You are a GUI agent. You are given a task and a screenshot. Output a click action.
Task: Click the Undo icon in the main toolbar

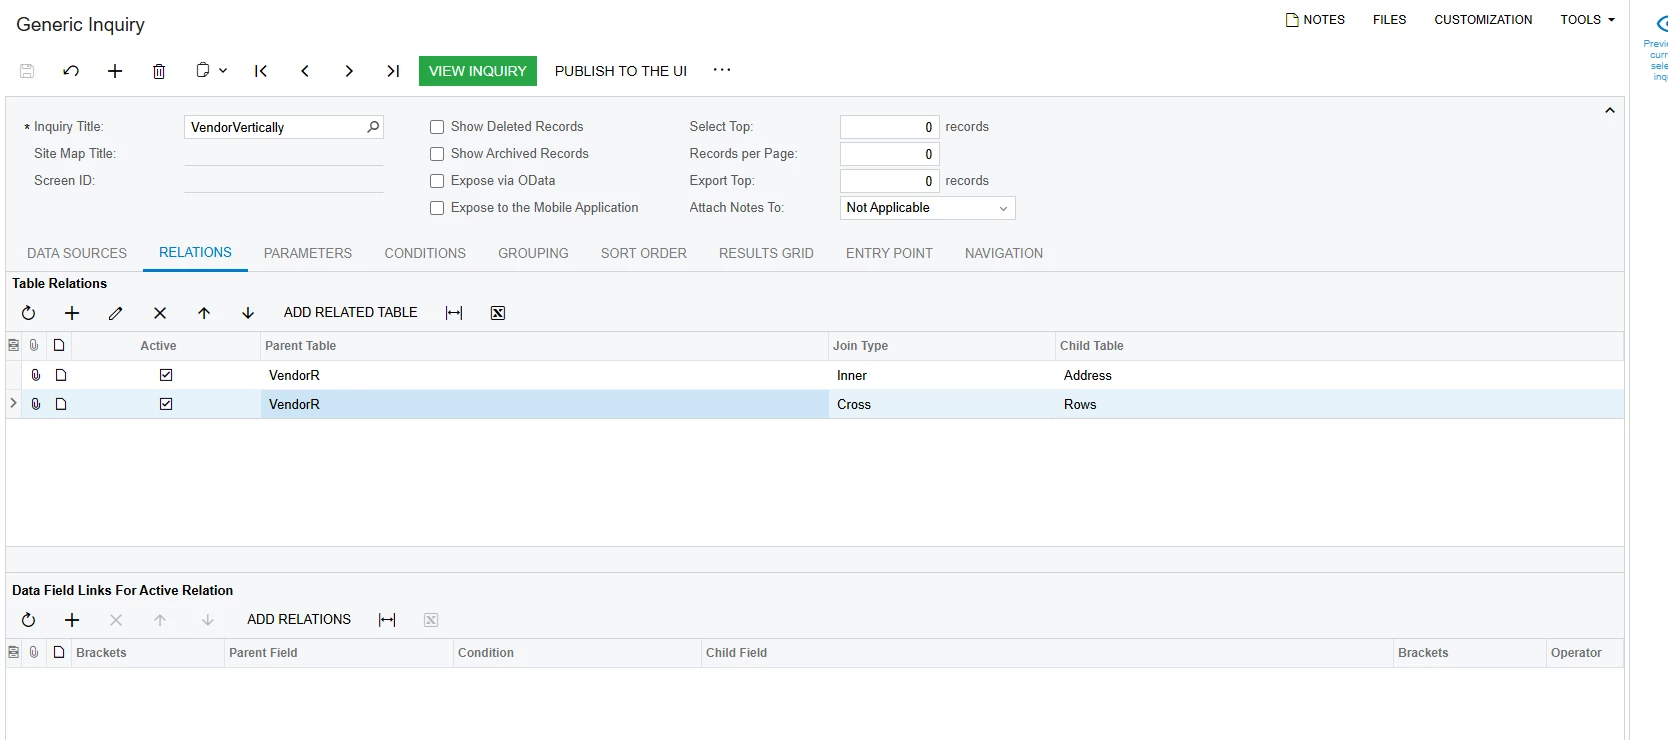coord(71,71)
